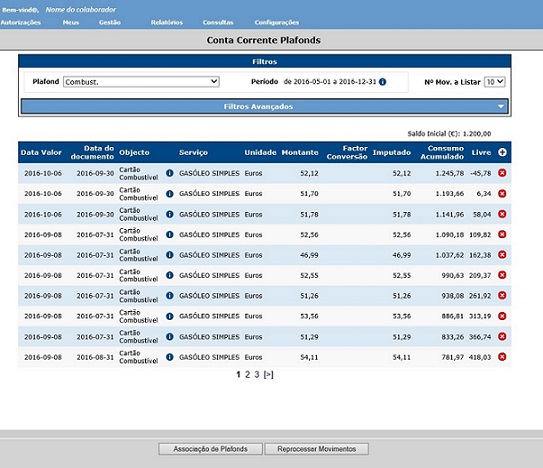Image resolution: width=543 pixels, height=468 pixels.
Task: Delete the 52,12 movement row
Action: click(x=502, y=173)
